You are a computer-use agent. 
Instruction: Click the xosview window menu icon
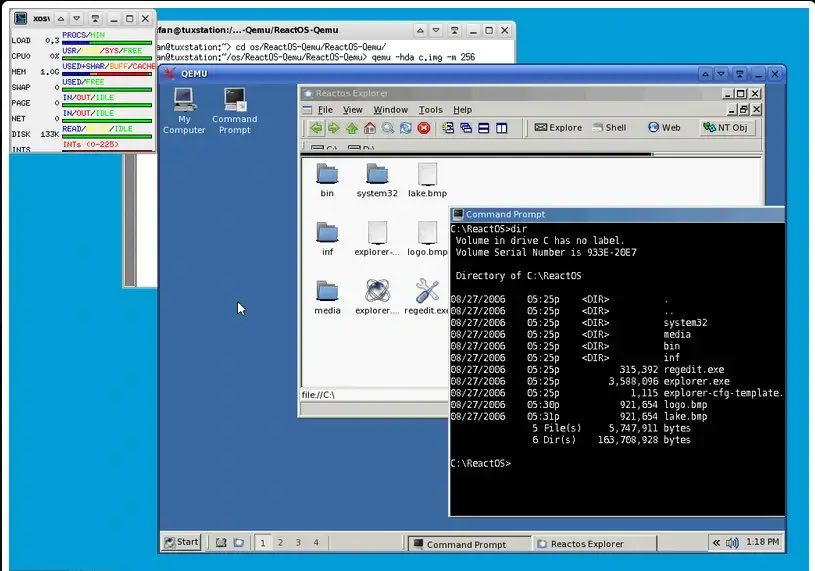click(x=20, y=19)
